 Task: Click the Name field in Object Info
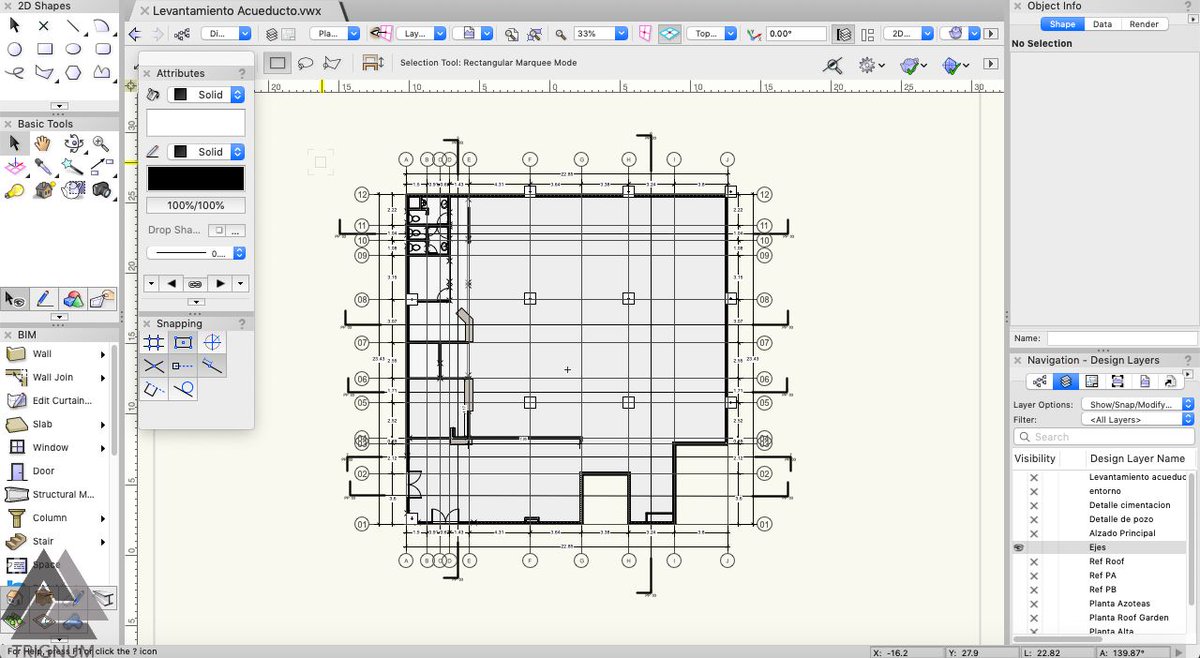pyautogui.click(x=1120, y=339)
